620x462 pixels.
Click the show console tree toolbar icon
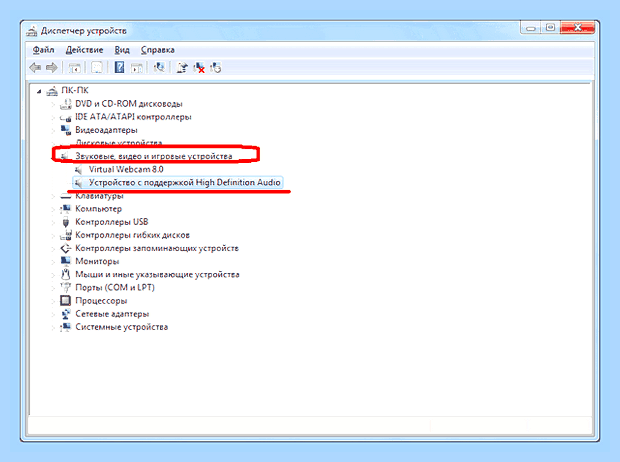coord(74,68)
